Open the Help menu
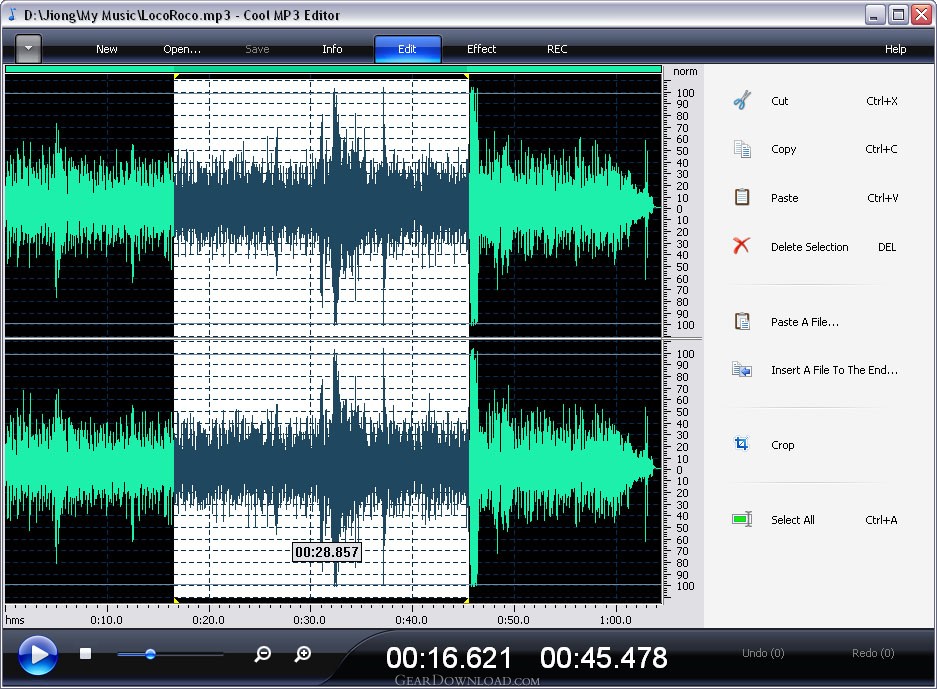Viewport: 937px width, 689px height. click(x=895, y=49)
